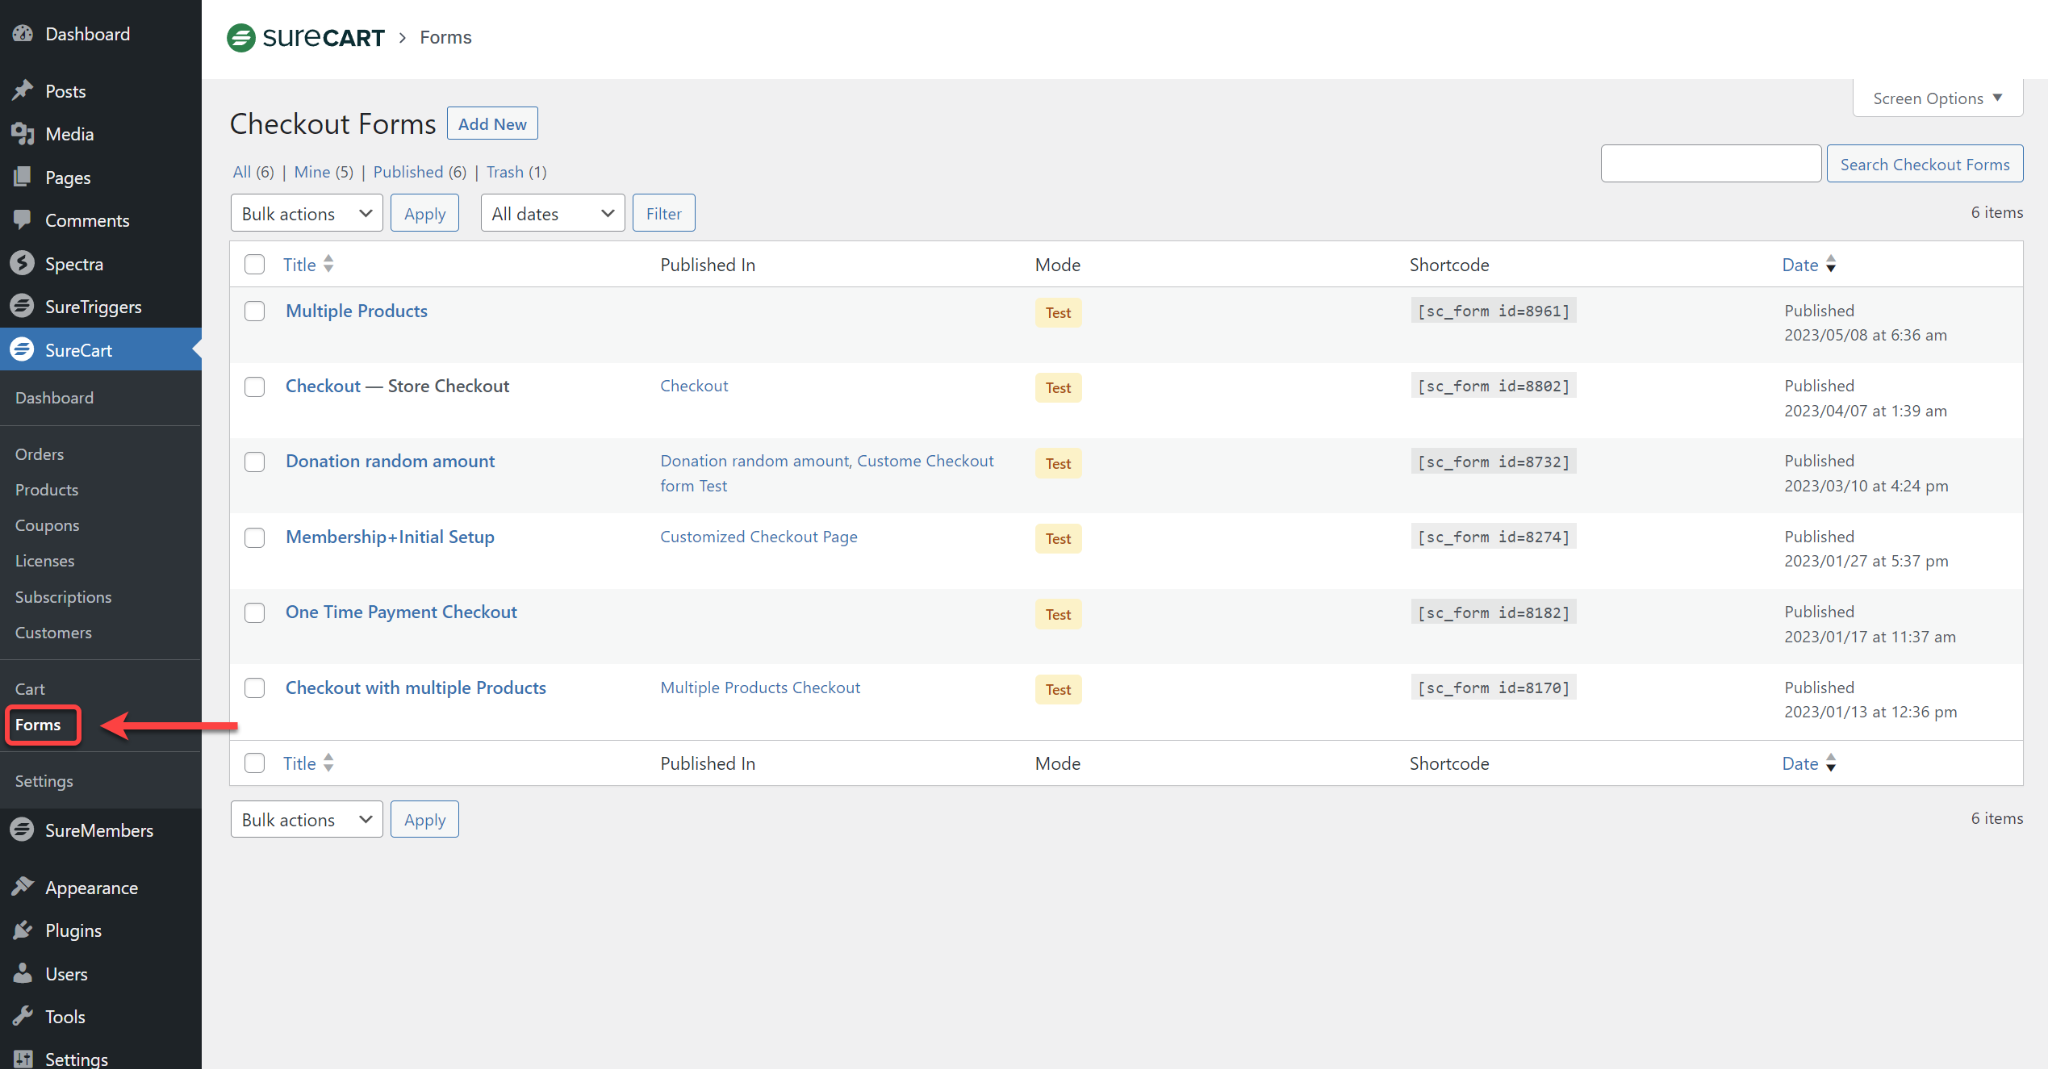Screen dimensions: 2048x1069
Task: Open Forms in SureCart submenu
Action: [38, 725]
